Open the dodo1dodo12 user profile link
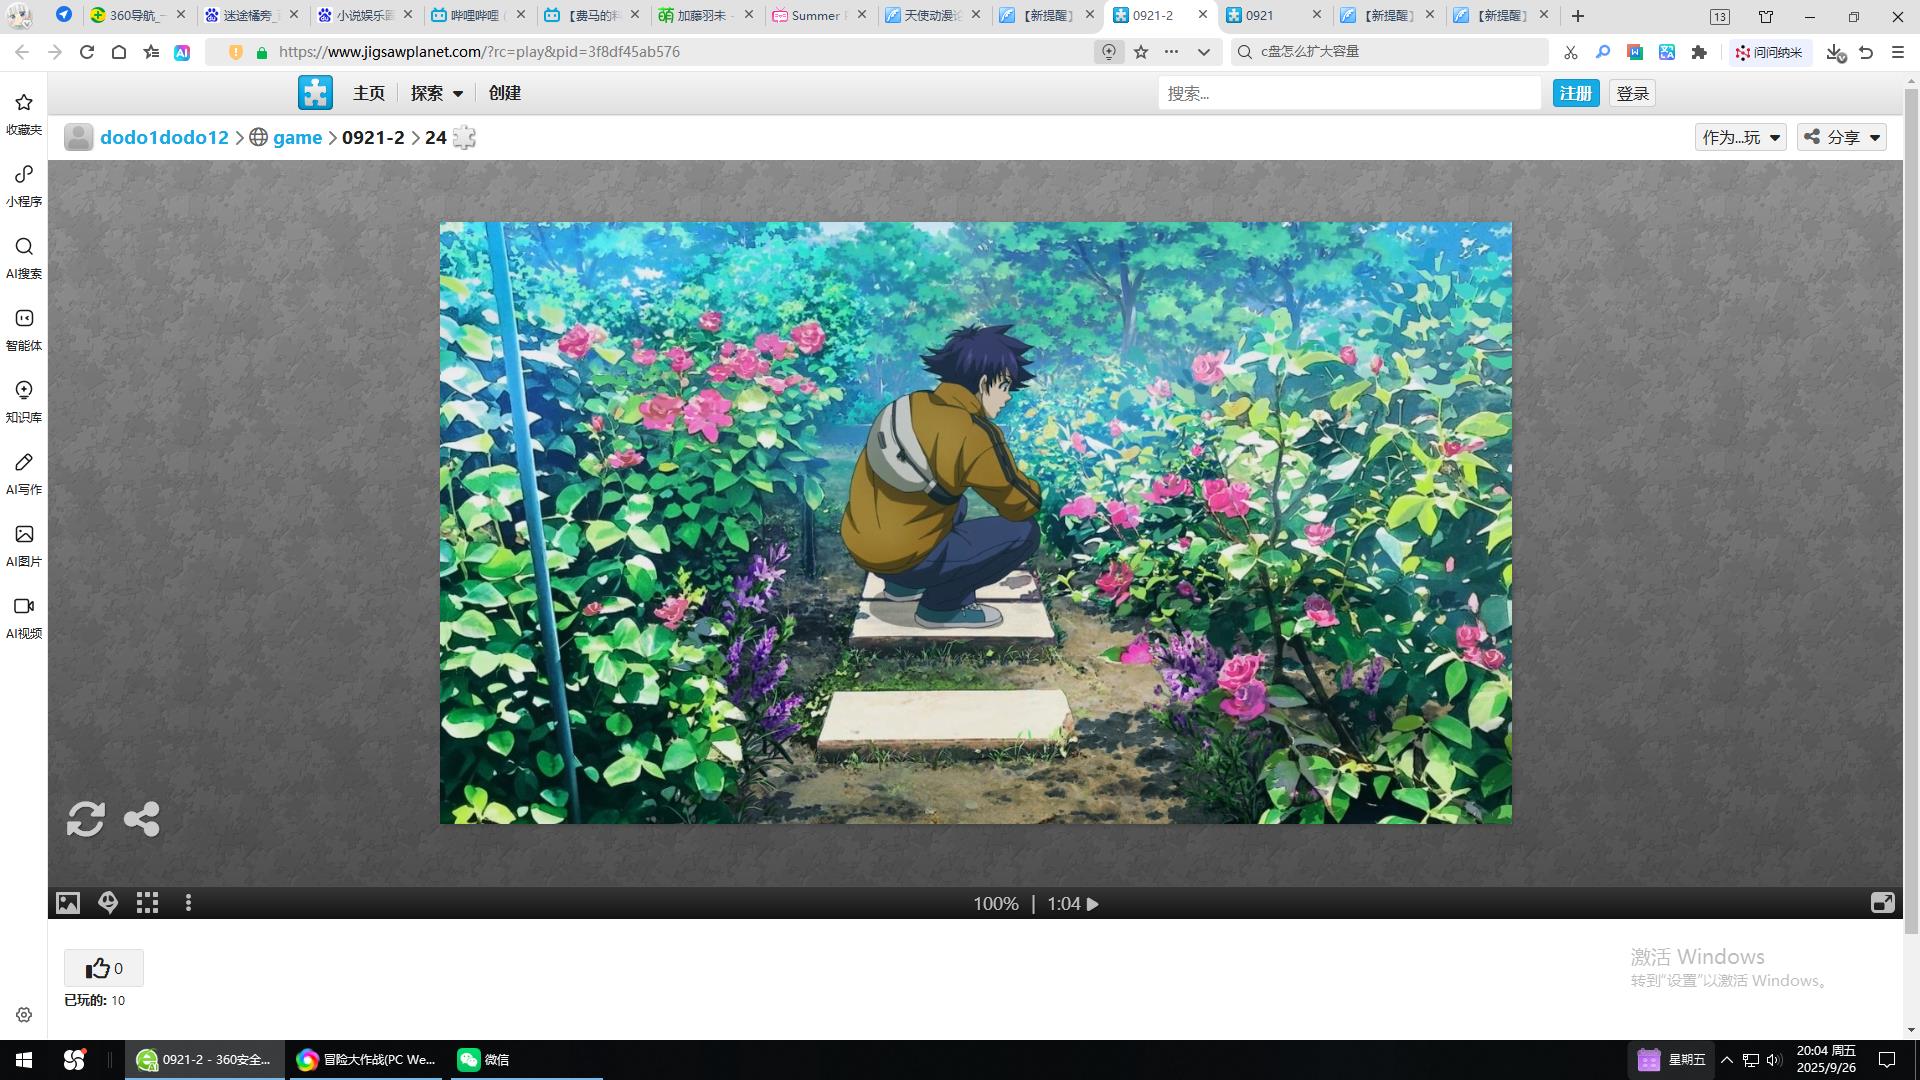 tap(164, 138)
